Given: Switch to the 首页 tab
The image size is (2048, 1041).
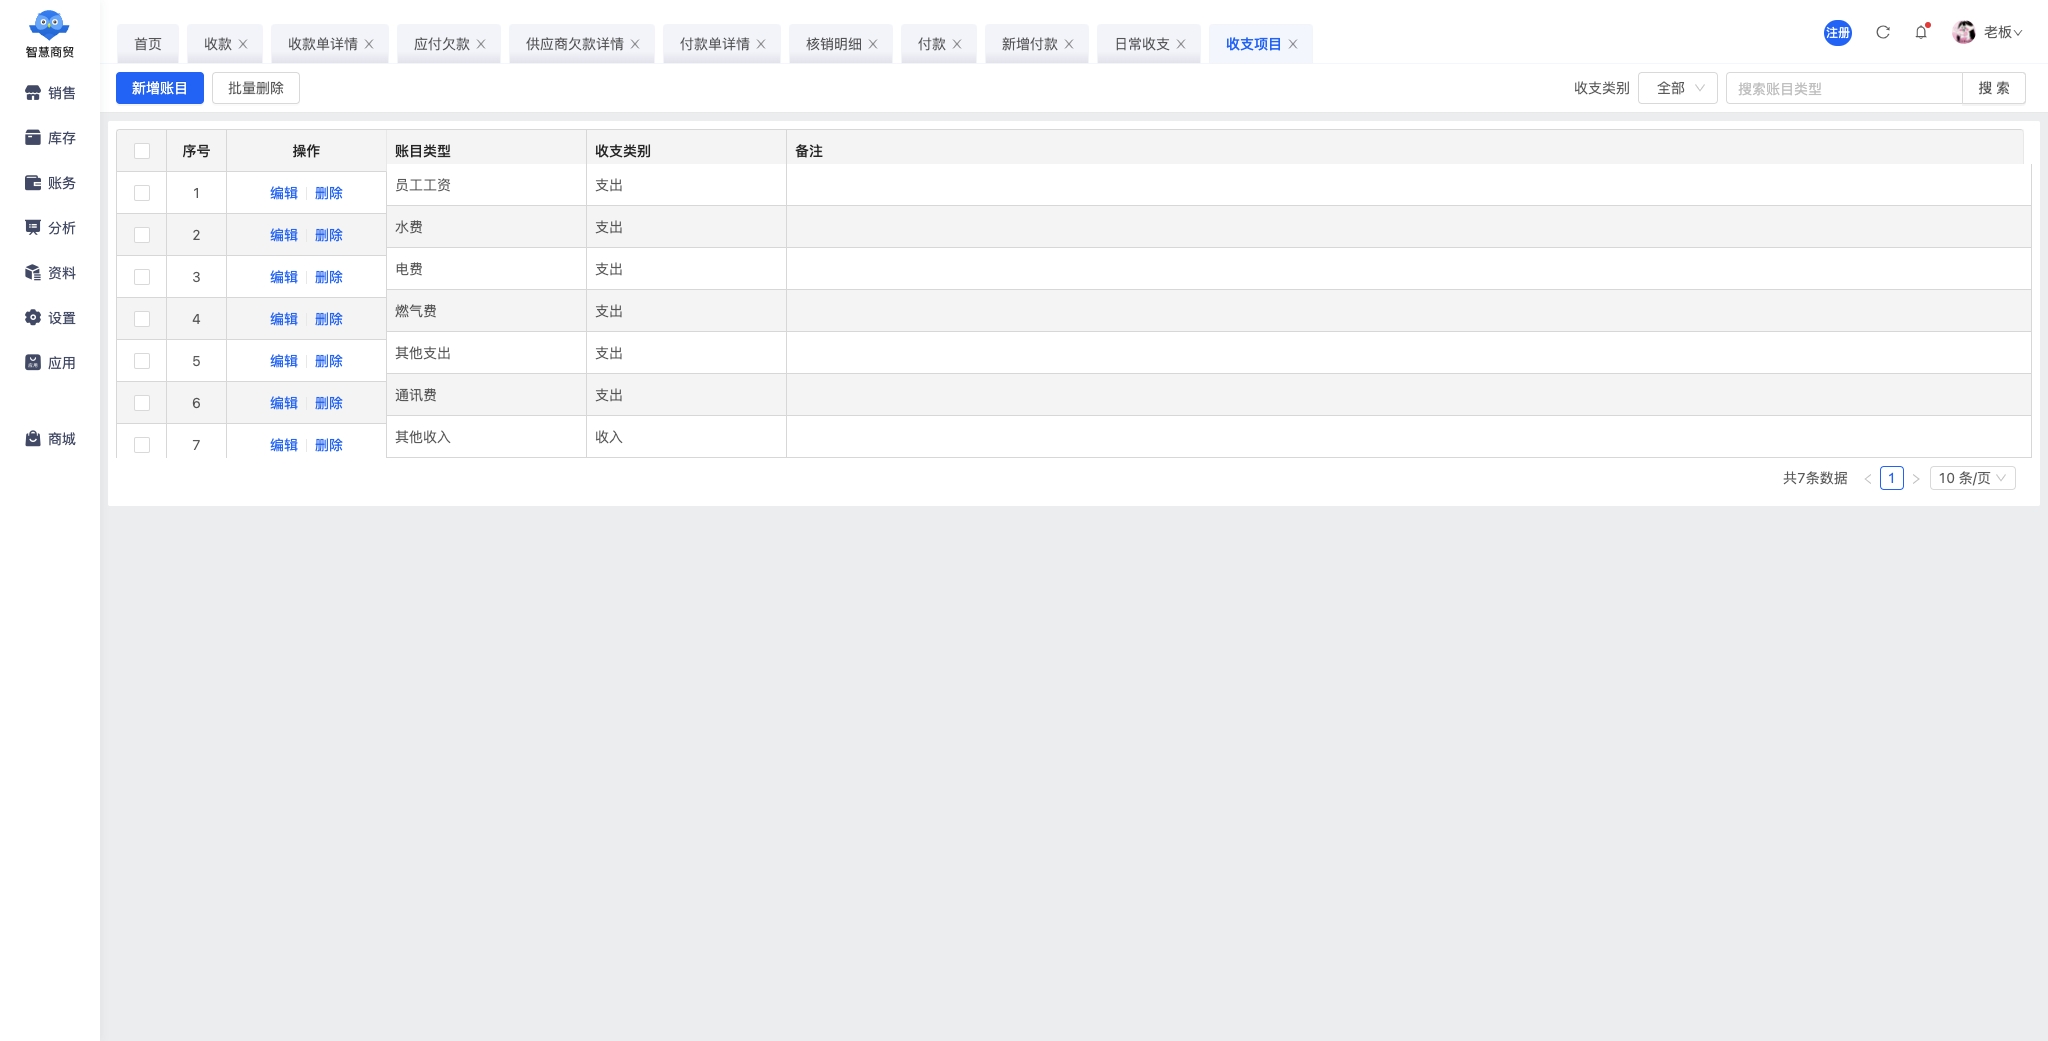Looking at the screenshot, I should point(148,44).
